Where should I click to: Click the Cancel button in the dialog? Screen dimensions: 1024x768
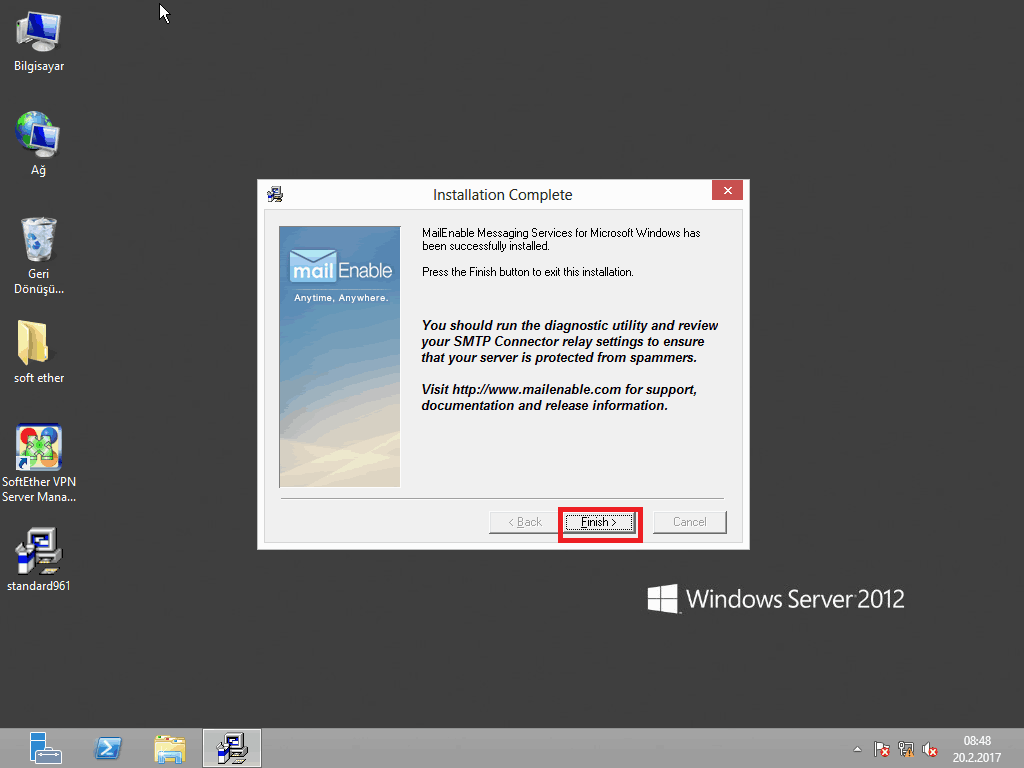tap(690, 522)
